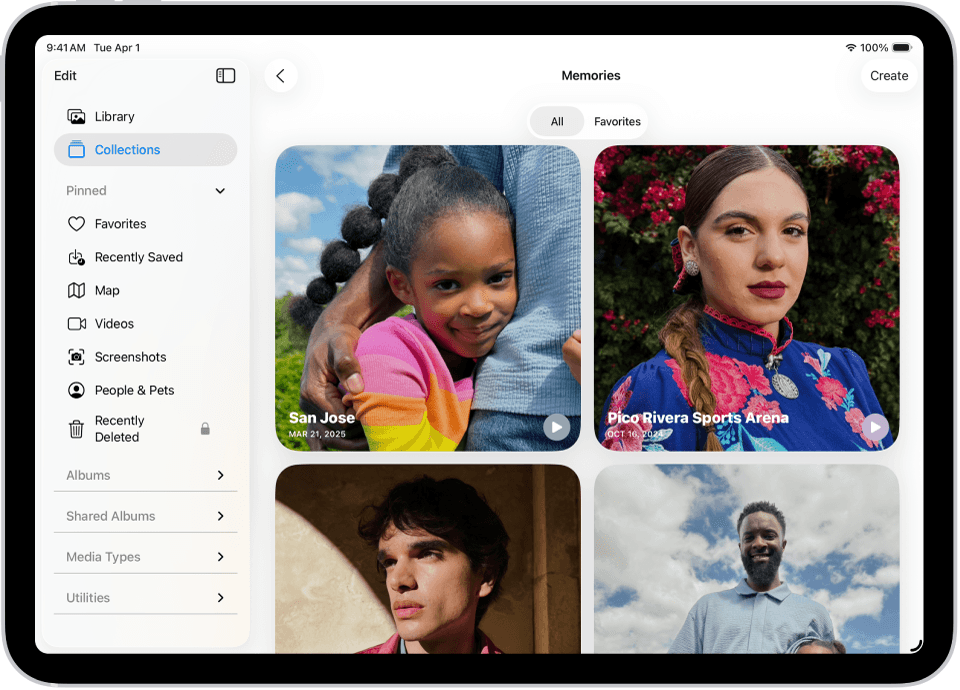The height and width of the screenshot is (690, 960).
Task: Click the Shared Albums header text
Action: click(111, 516)
